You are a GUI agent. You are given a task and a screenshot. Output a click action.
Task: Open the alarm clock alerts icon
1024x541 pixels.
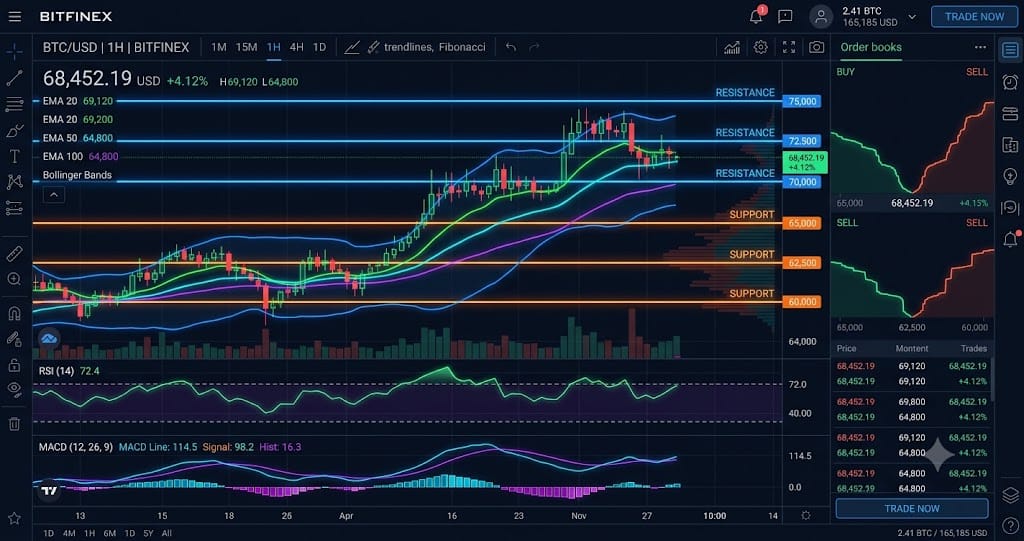tap(1010, 82)
